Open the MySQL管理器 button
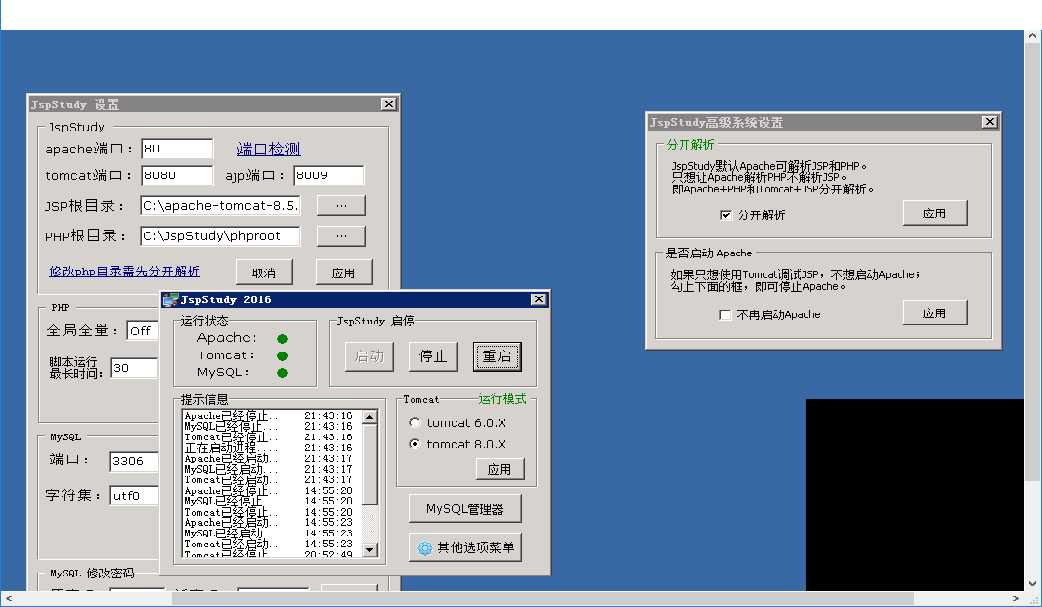Viewport: 1042px width, 607px height. click(465, 509)
